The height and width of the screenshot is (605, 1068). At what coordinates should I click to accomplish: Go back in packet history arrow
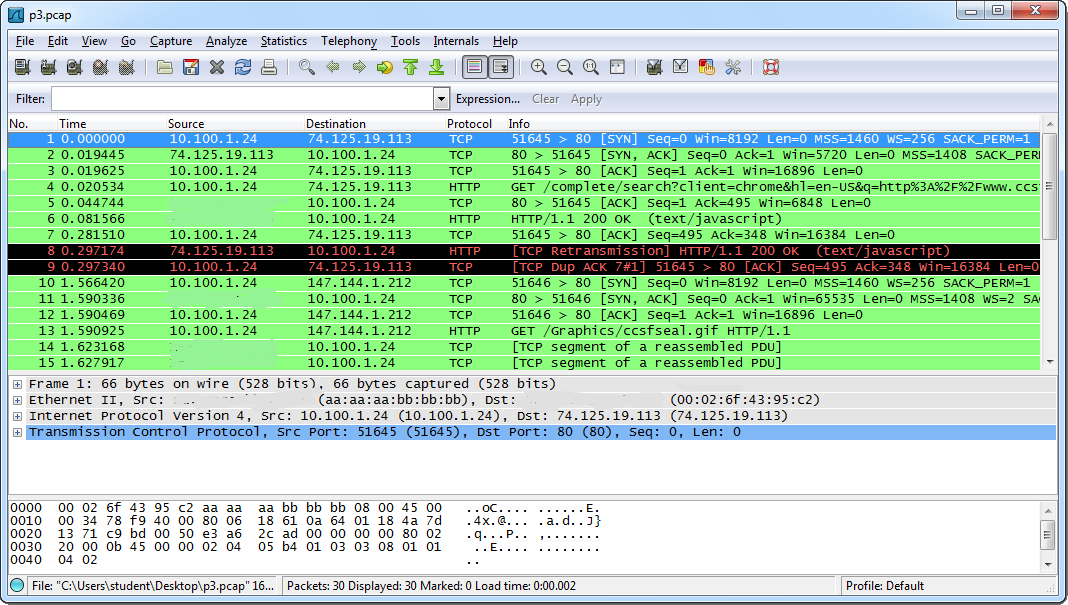pos(332,67)
